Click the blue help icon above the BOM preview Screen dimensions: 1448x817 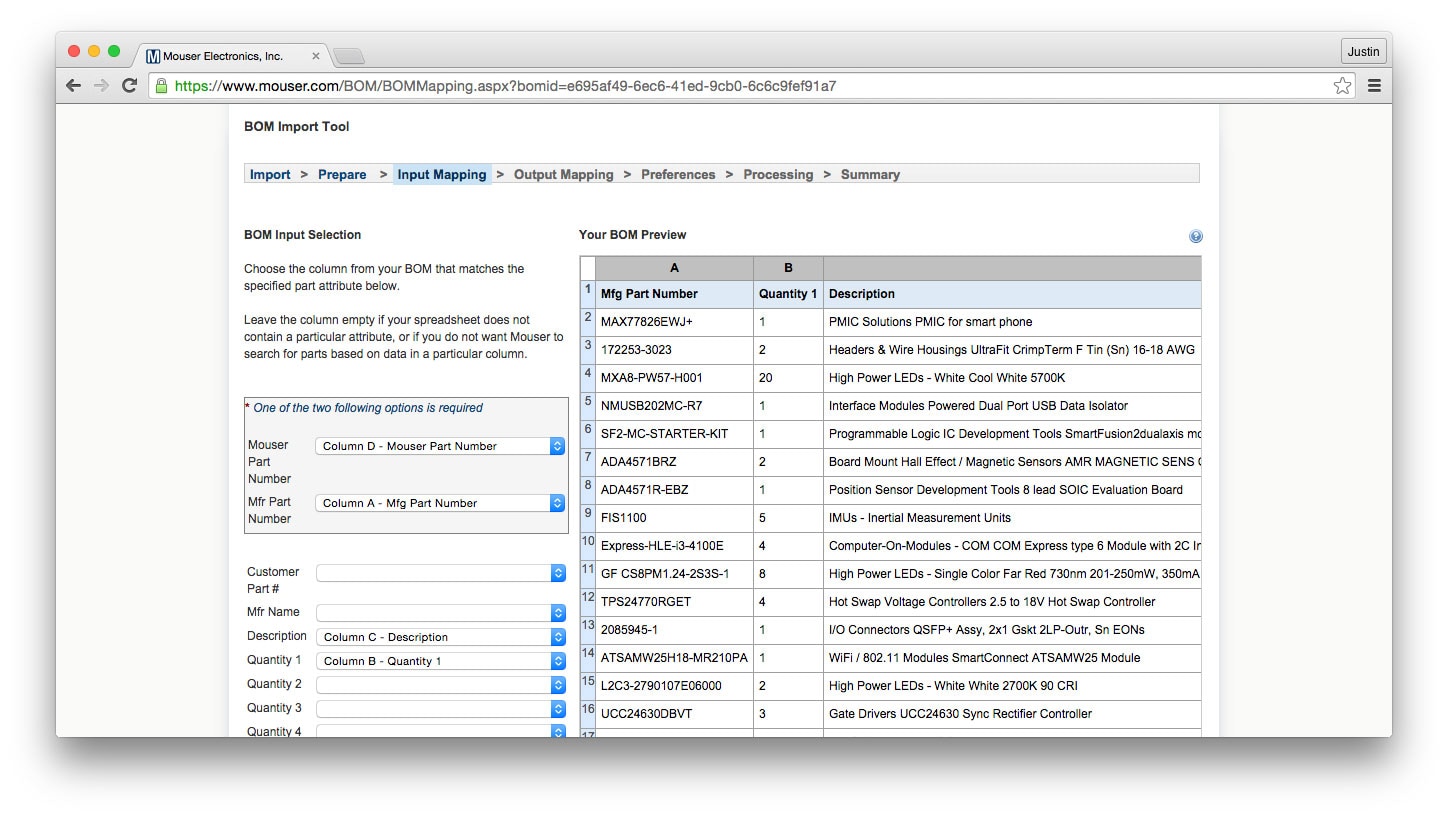1195,237
